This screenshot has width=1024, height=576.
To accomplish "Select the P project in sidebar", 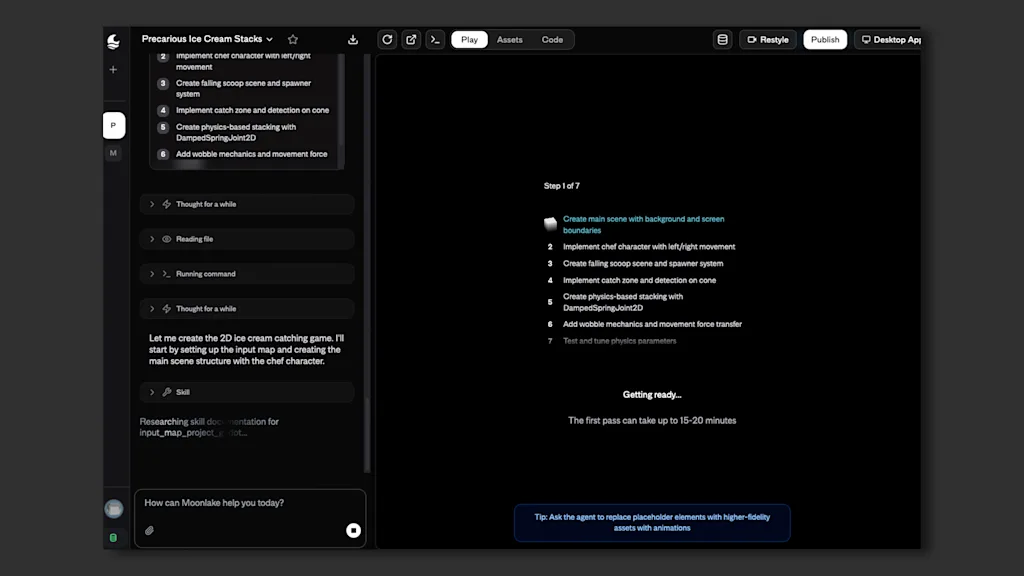I will [113, 126].
